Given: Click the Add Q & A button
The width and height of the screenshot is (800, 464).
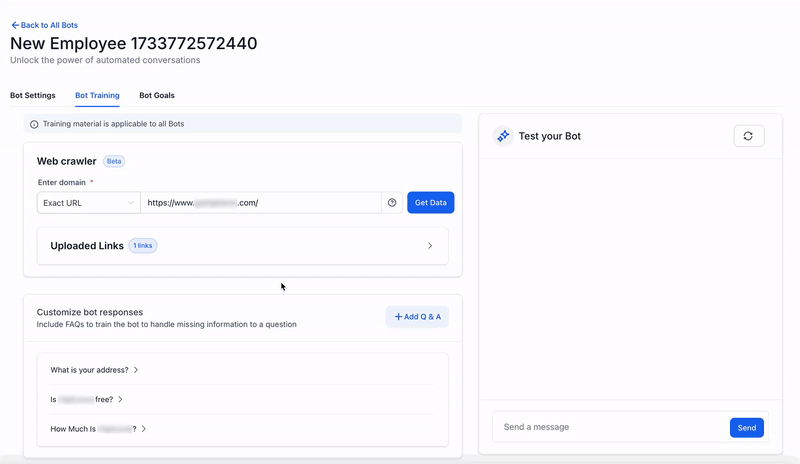Looking at the screenshot, I should click(x=417, y=316).
